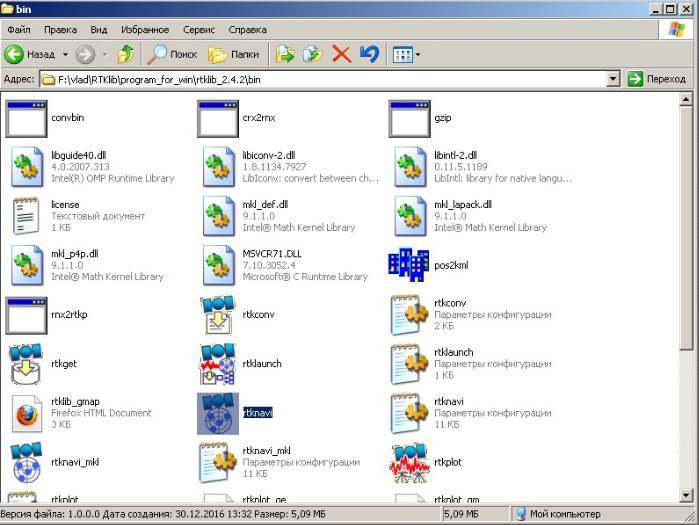Select the rtknavi_mkl configuration settings file
Screen dimensions: 699x525
tap(217, 460)
